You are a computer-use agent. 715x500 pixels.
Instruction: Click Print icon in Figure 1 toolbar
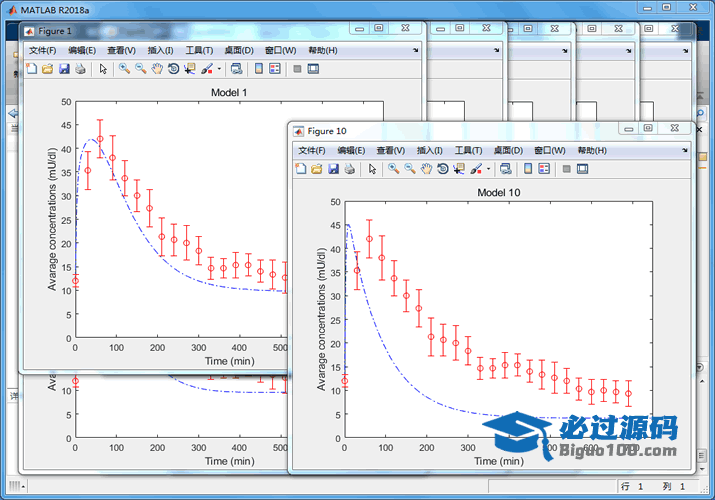[80, 69]
